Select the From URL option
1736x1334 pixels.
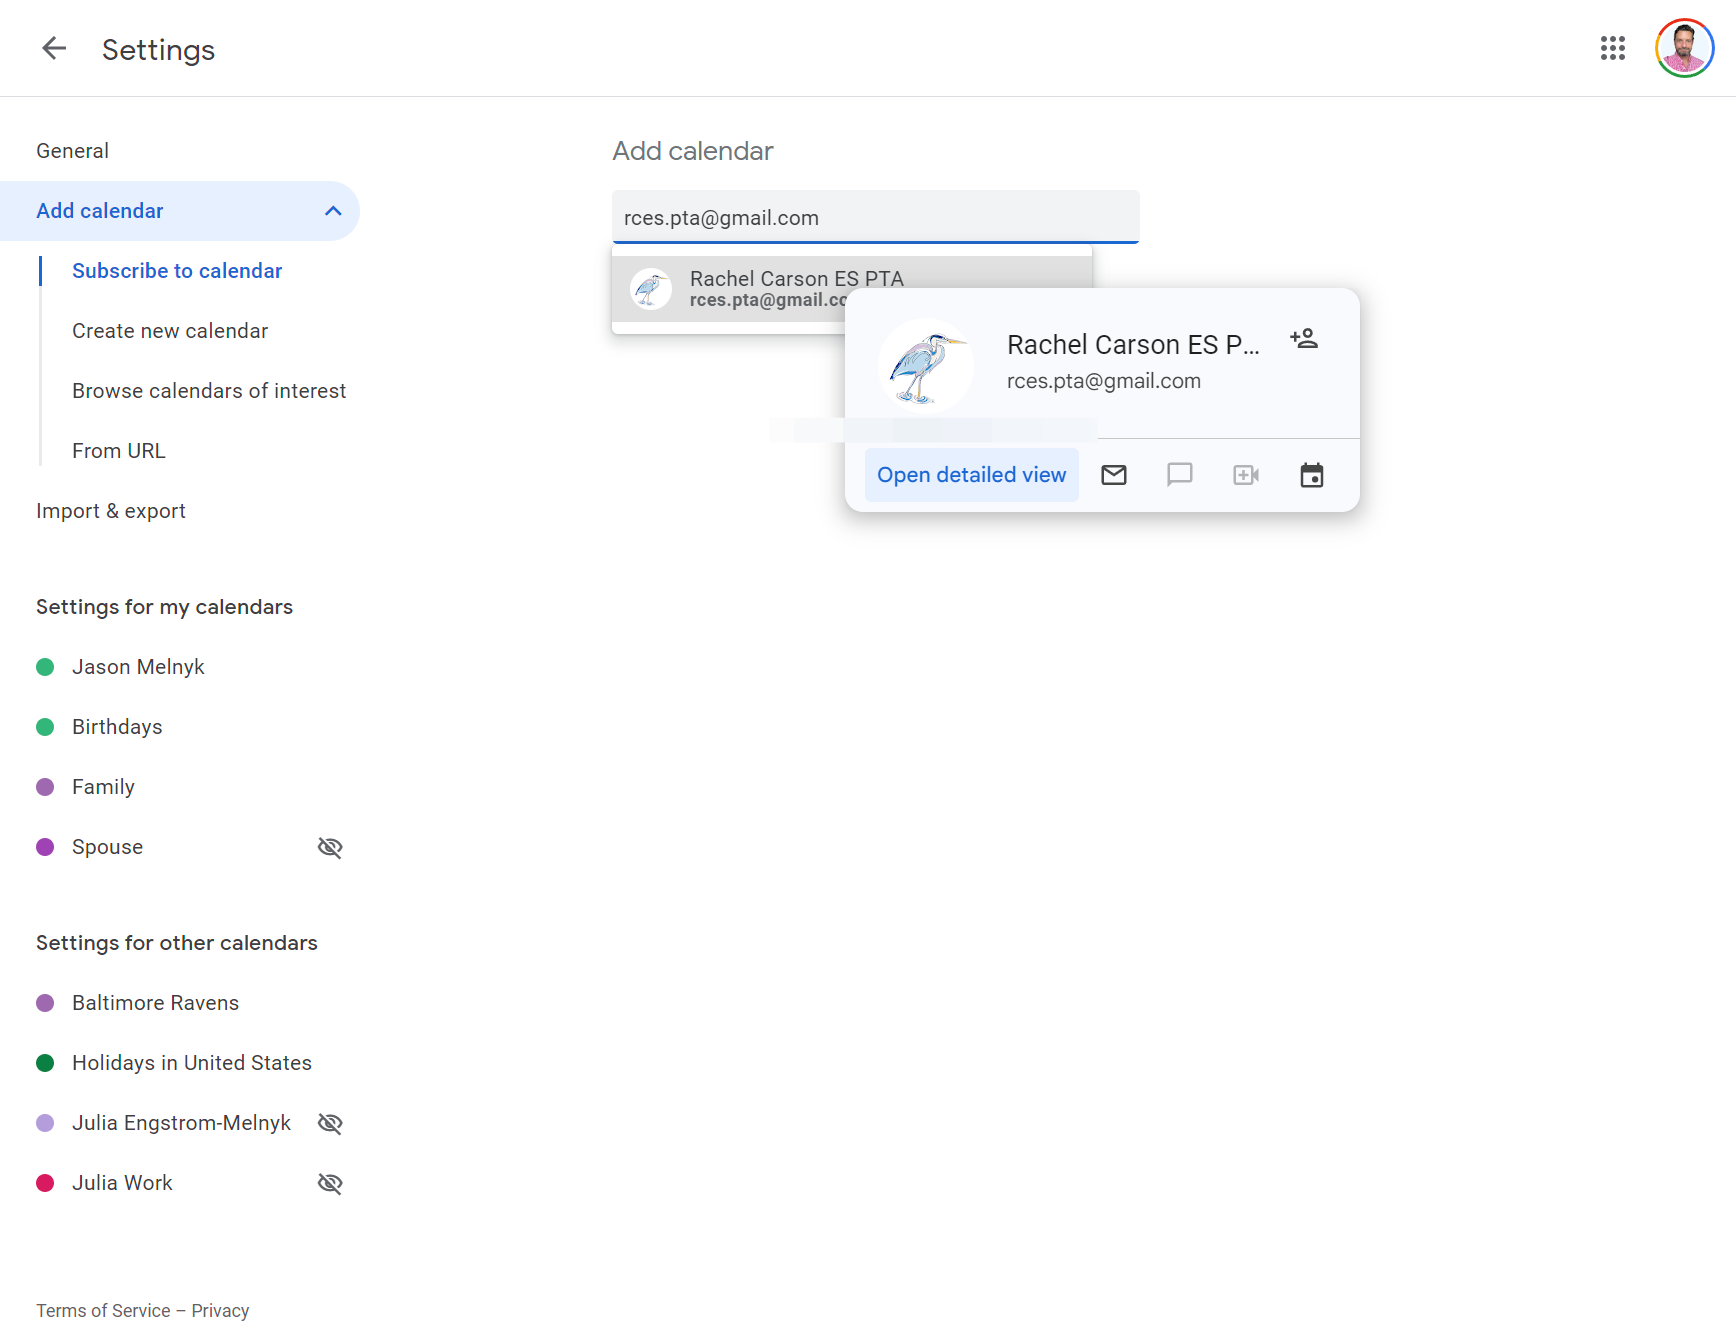119,451
